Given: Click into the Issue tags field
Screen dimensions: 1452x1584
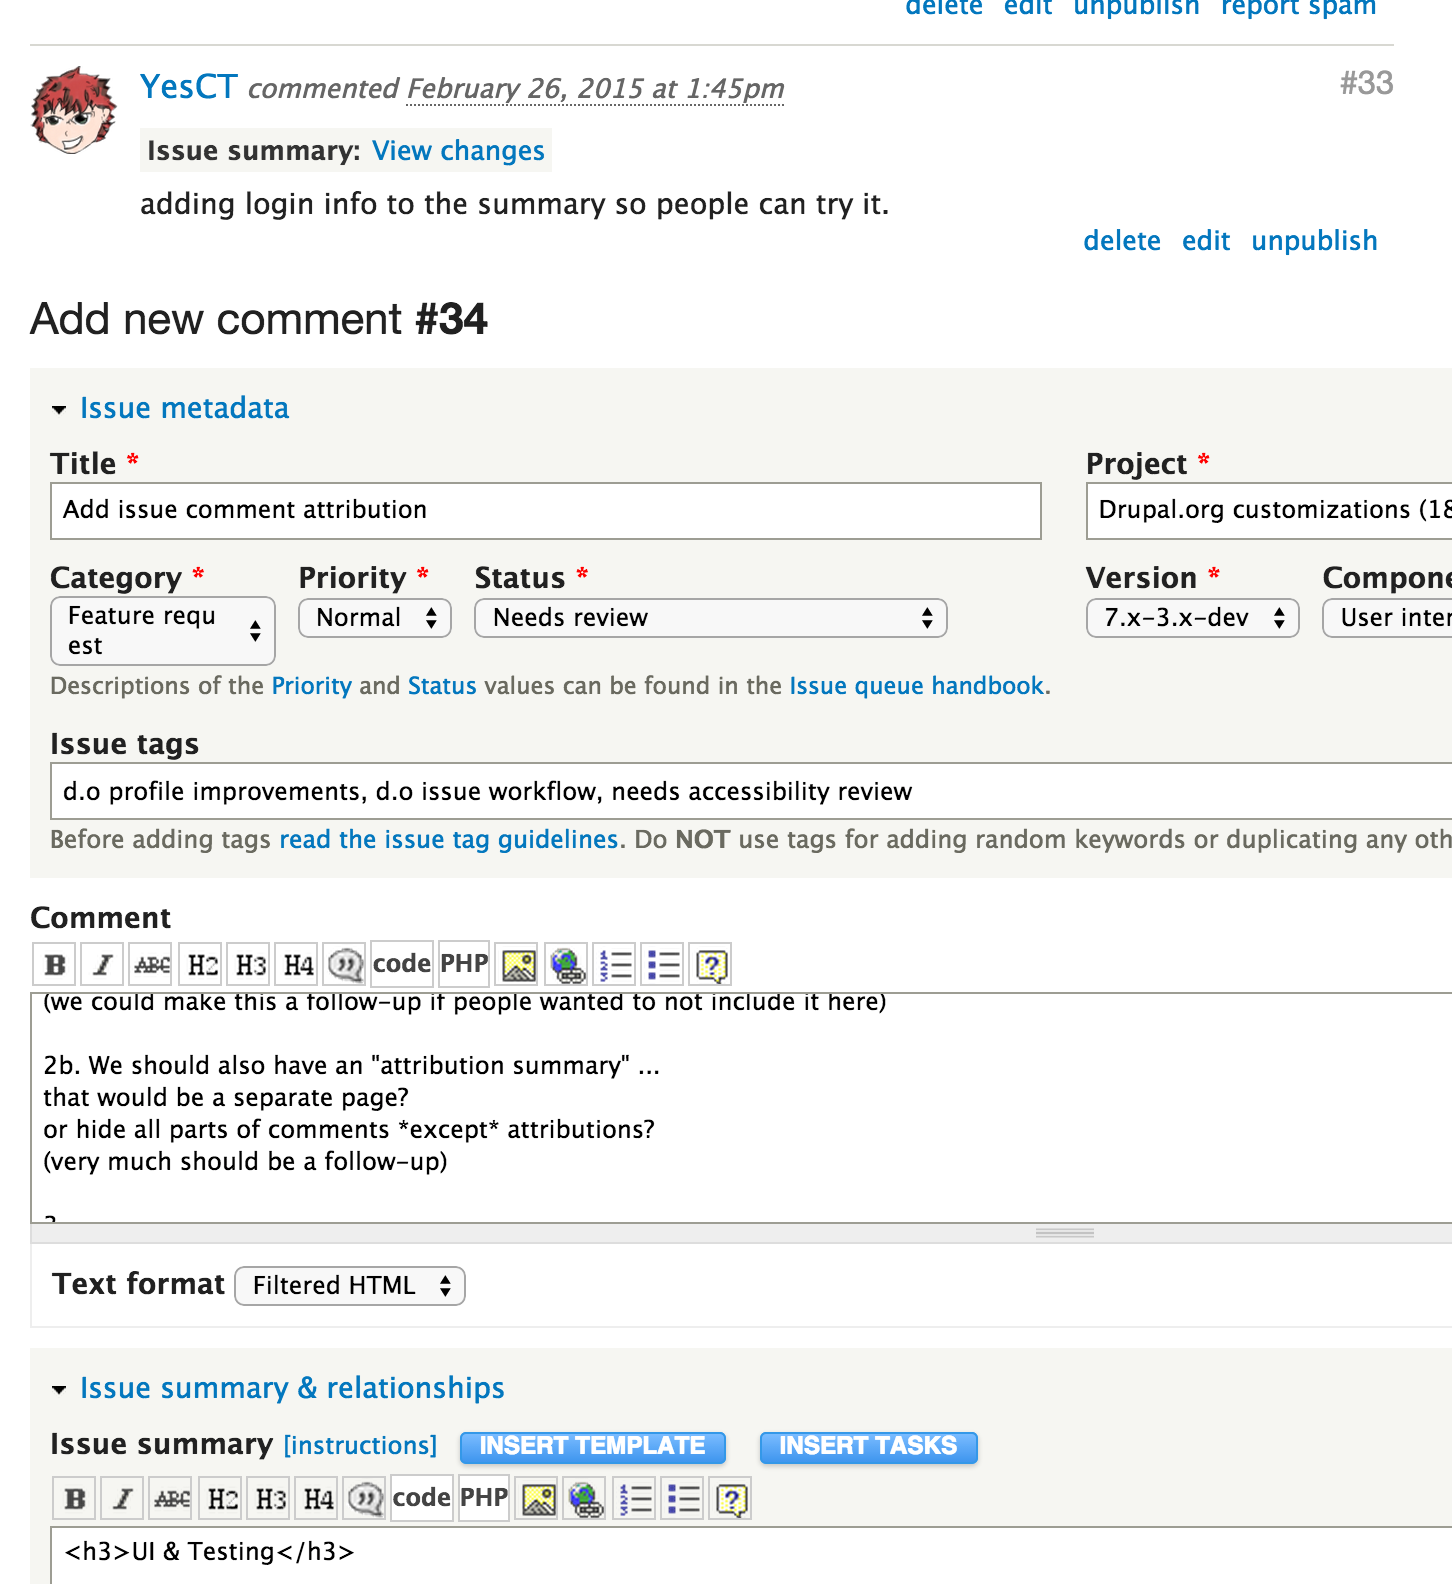Looking at the screenshot, I should tap(750, 791).
